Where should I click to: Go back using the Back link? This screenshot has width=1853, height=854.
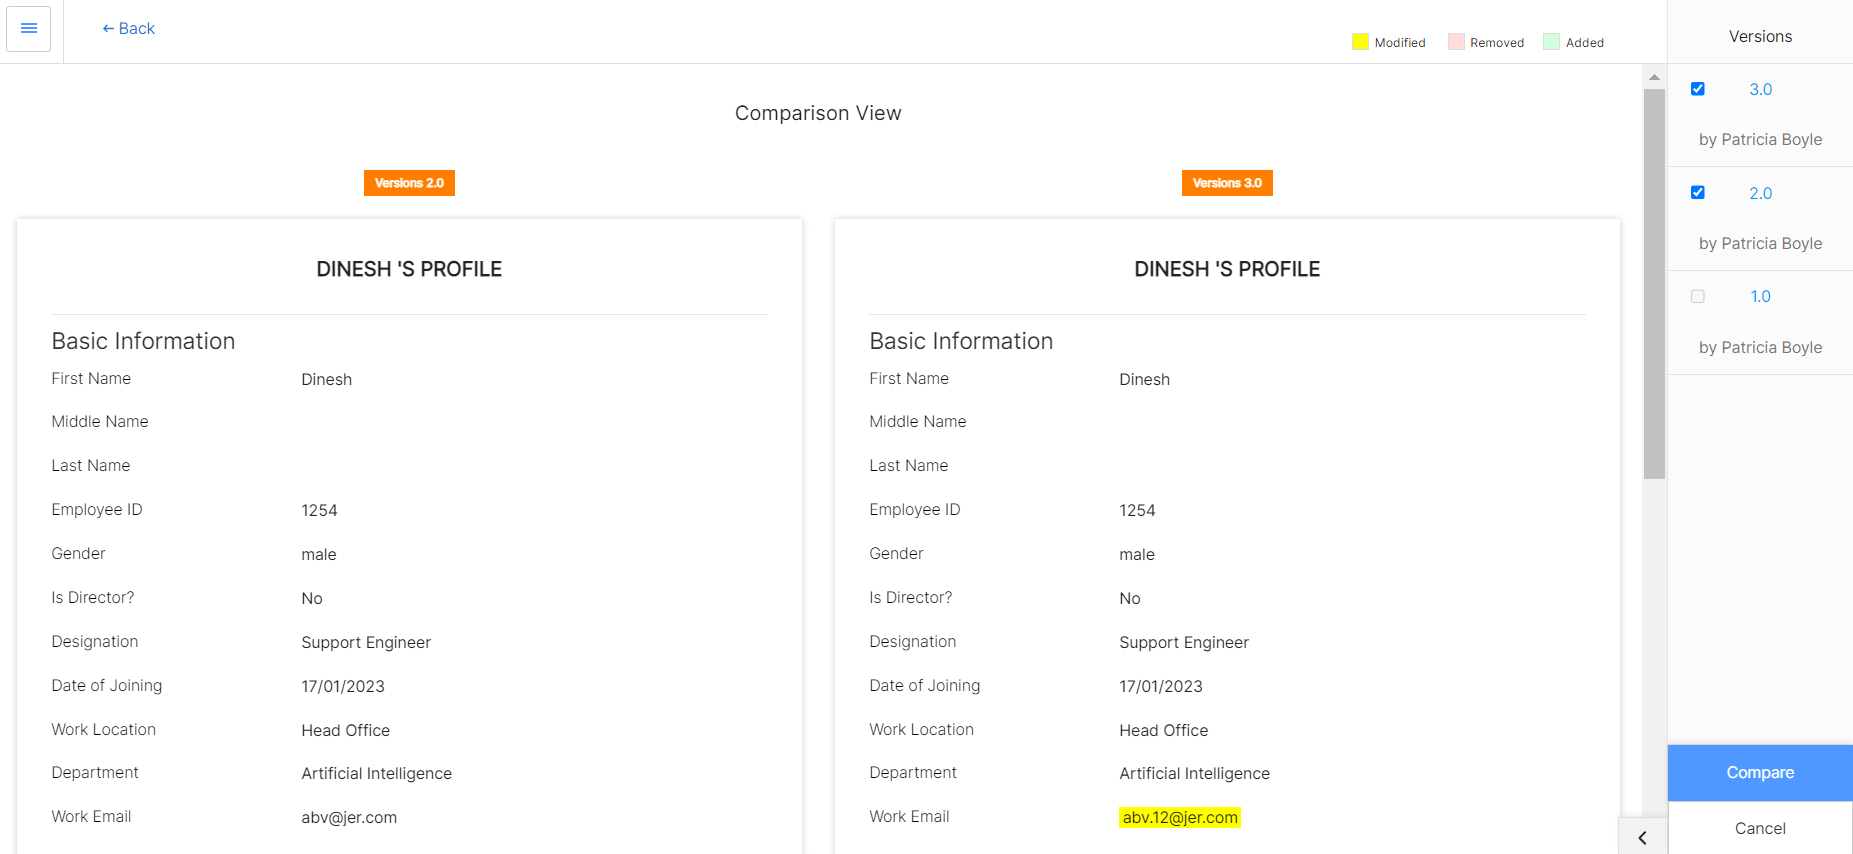(129, 29)
